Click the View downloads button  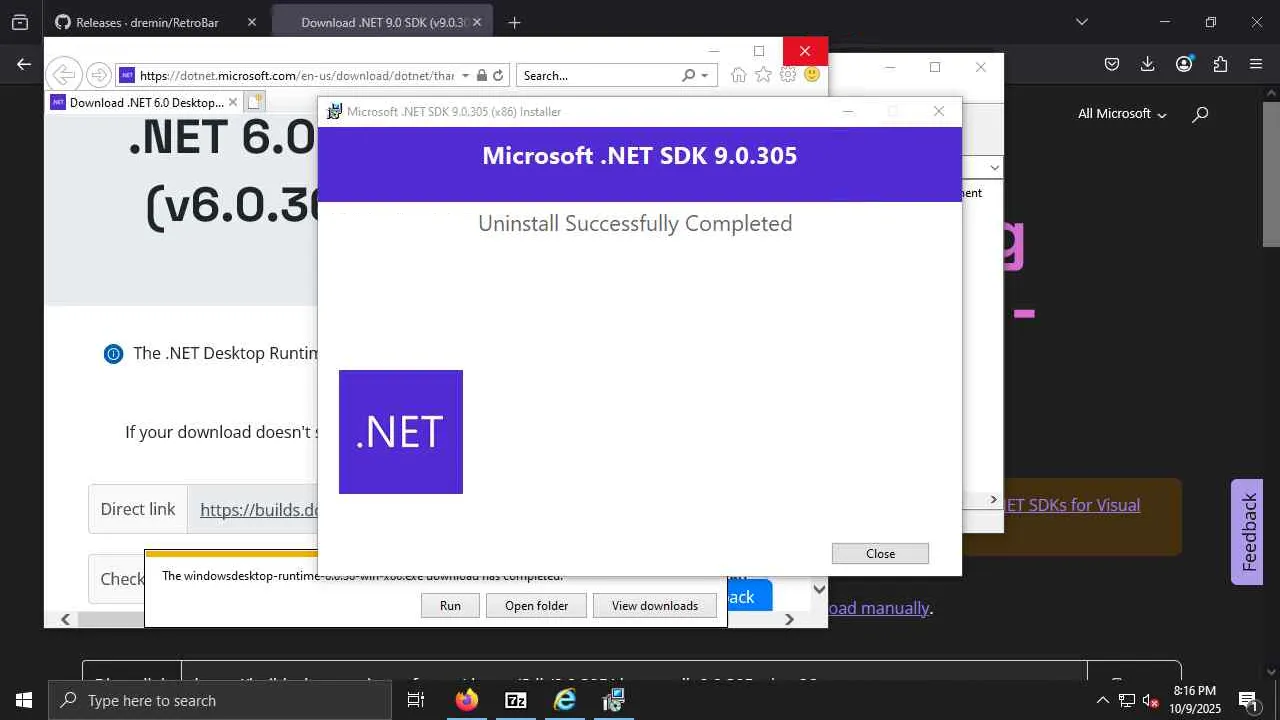[x=655, y=605]
